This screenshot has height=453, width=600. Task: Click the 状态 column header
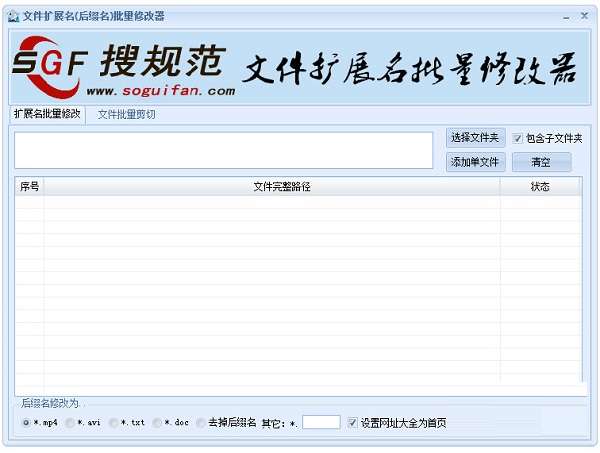(541, 186)
